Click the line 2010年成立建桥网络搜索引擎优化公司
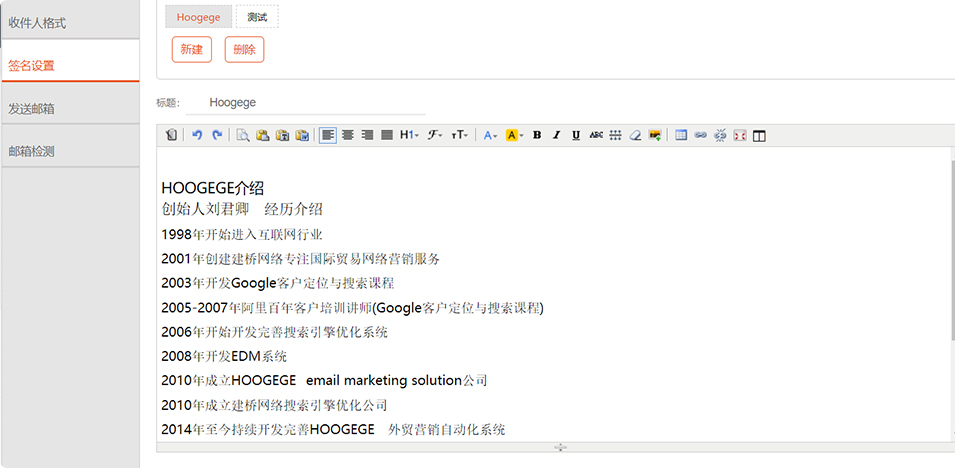 274,405
